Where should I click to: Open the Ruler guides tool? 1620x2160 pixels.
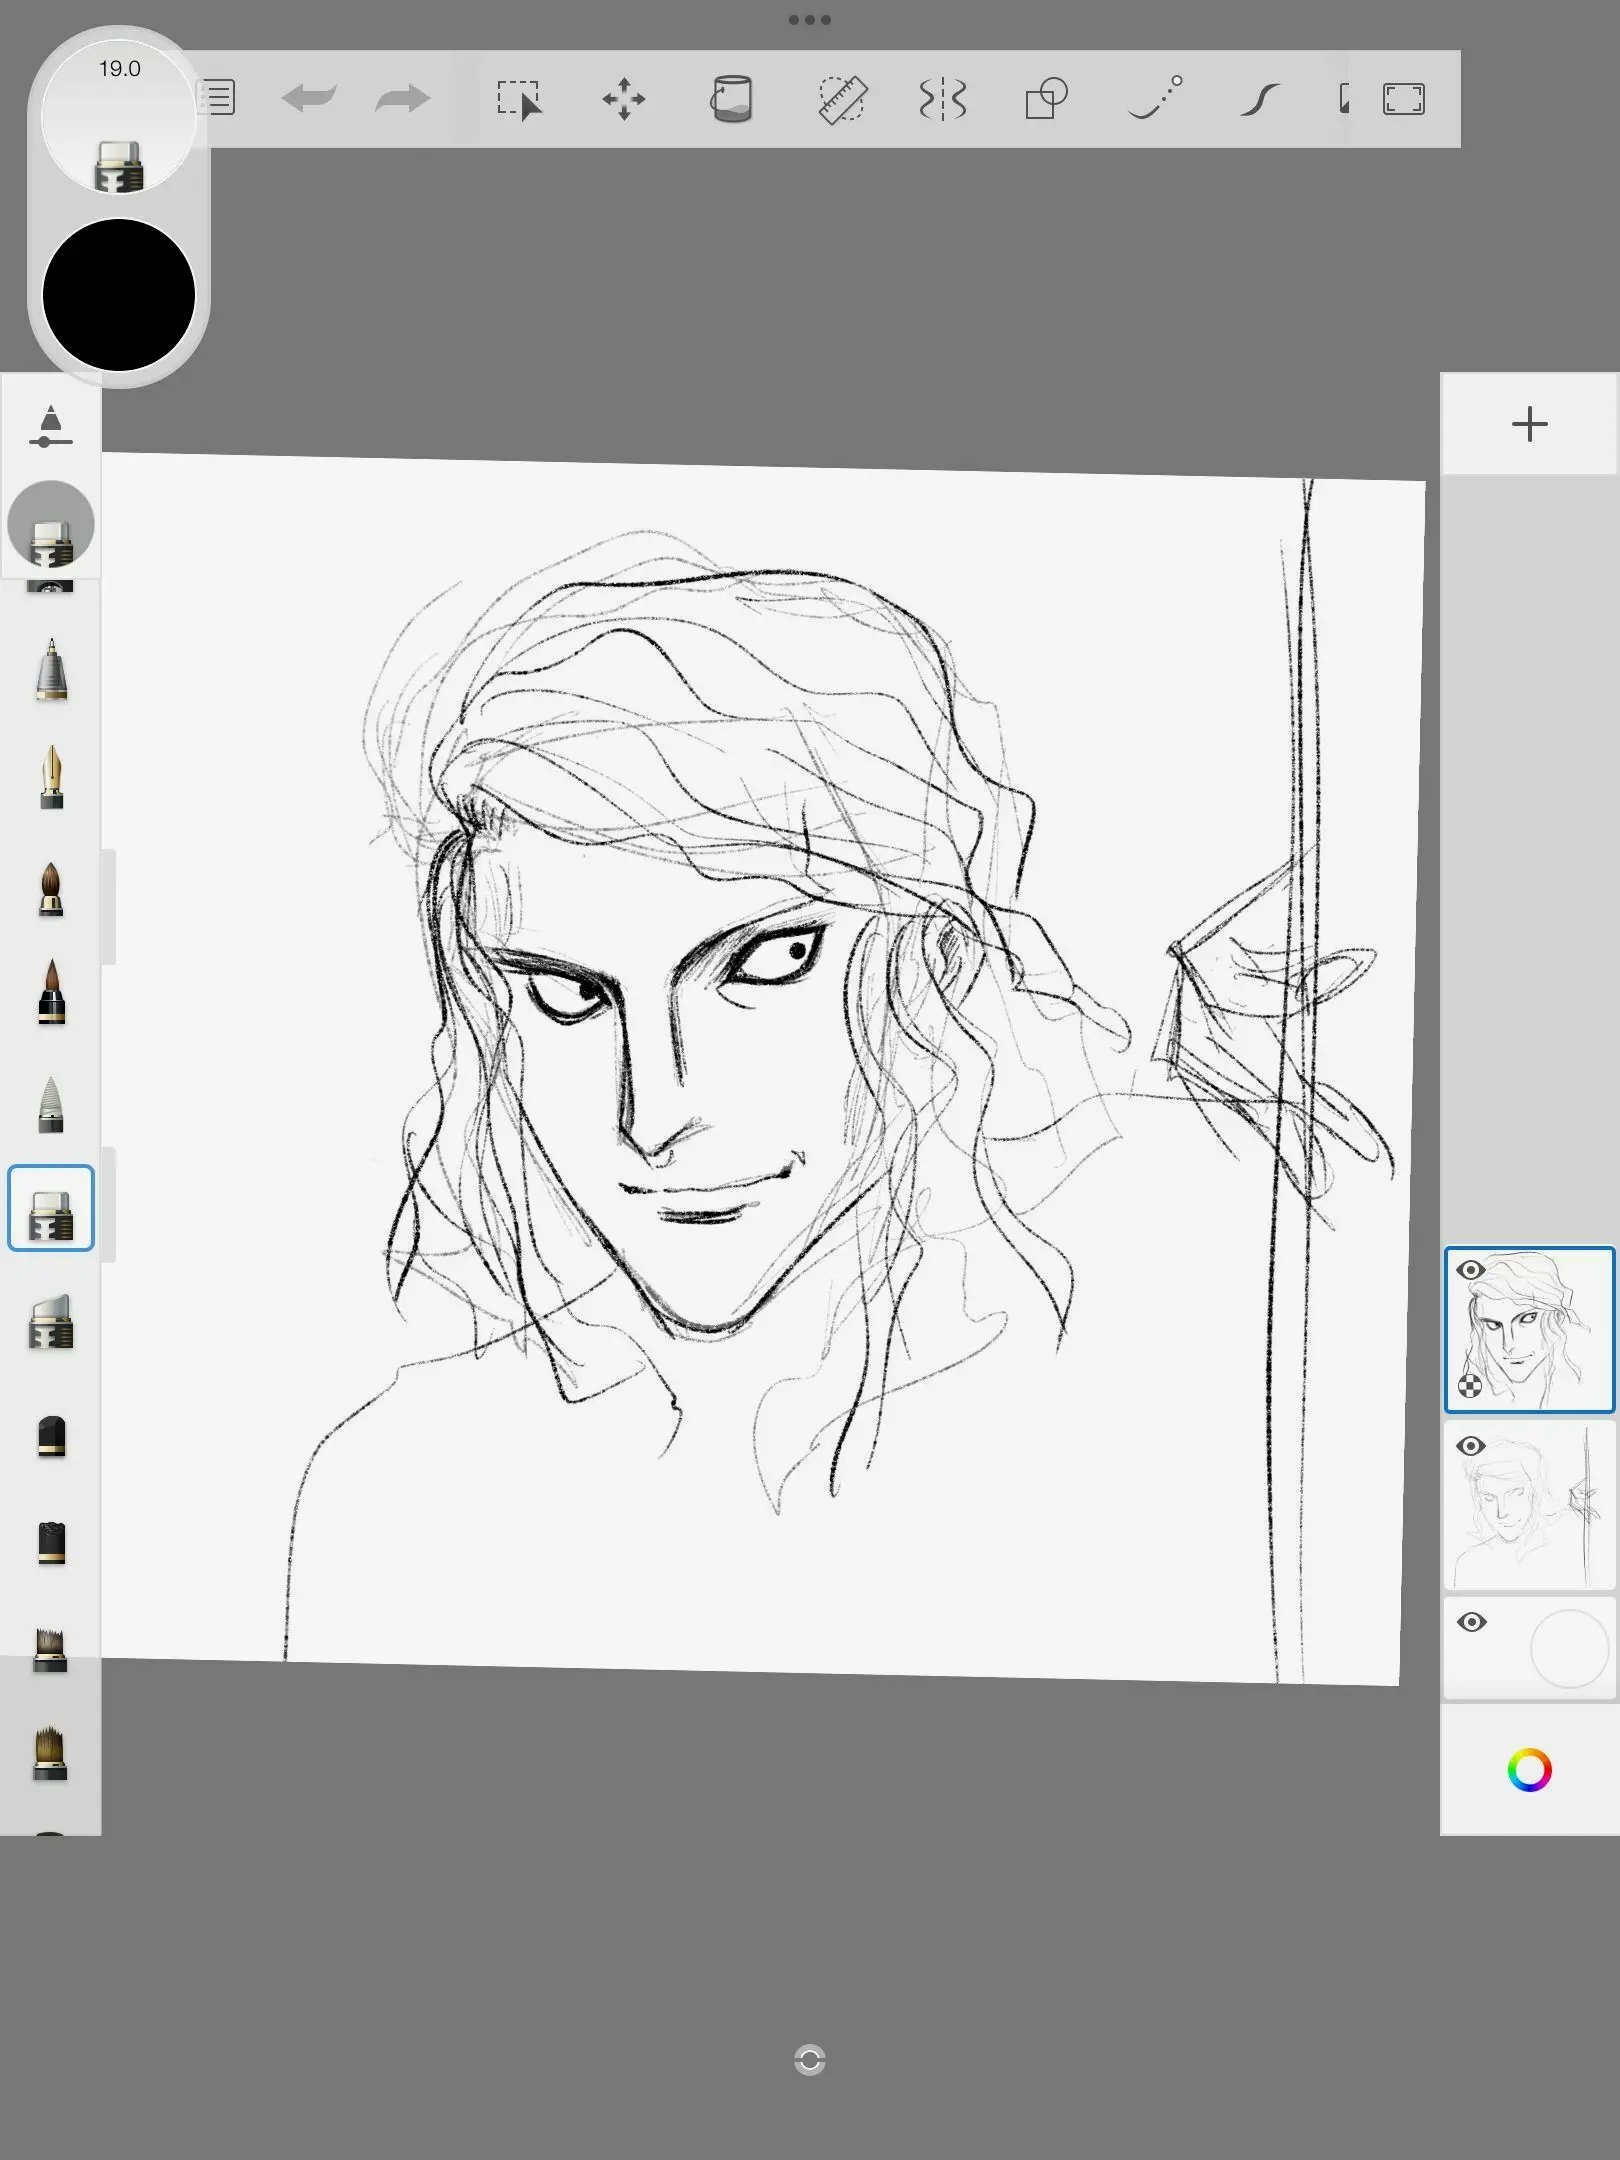point(842,99)
